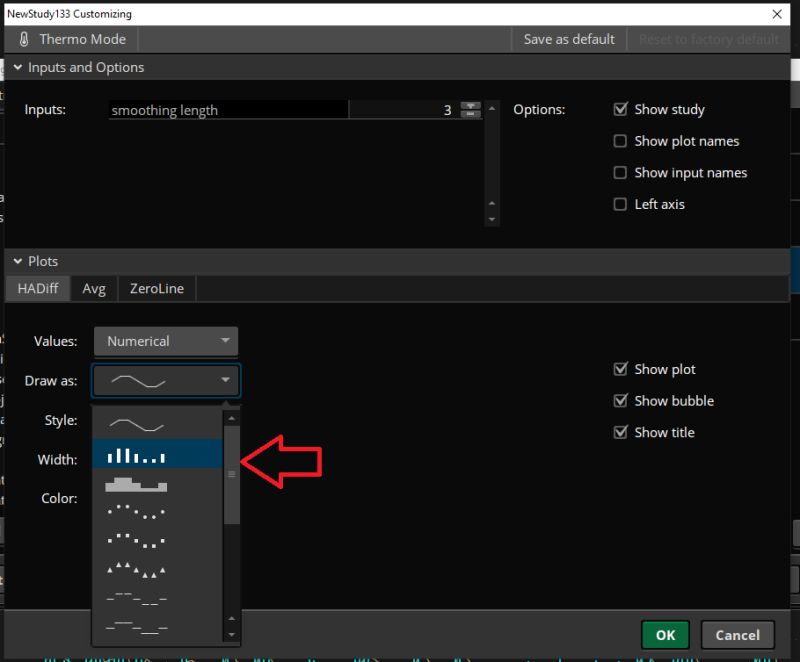Collapse the Inputs and Options section
Image resolution: width=800 pixels, height=662 pixels.
click(17, 67)
